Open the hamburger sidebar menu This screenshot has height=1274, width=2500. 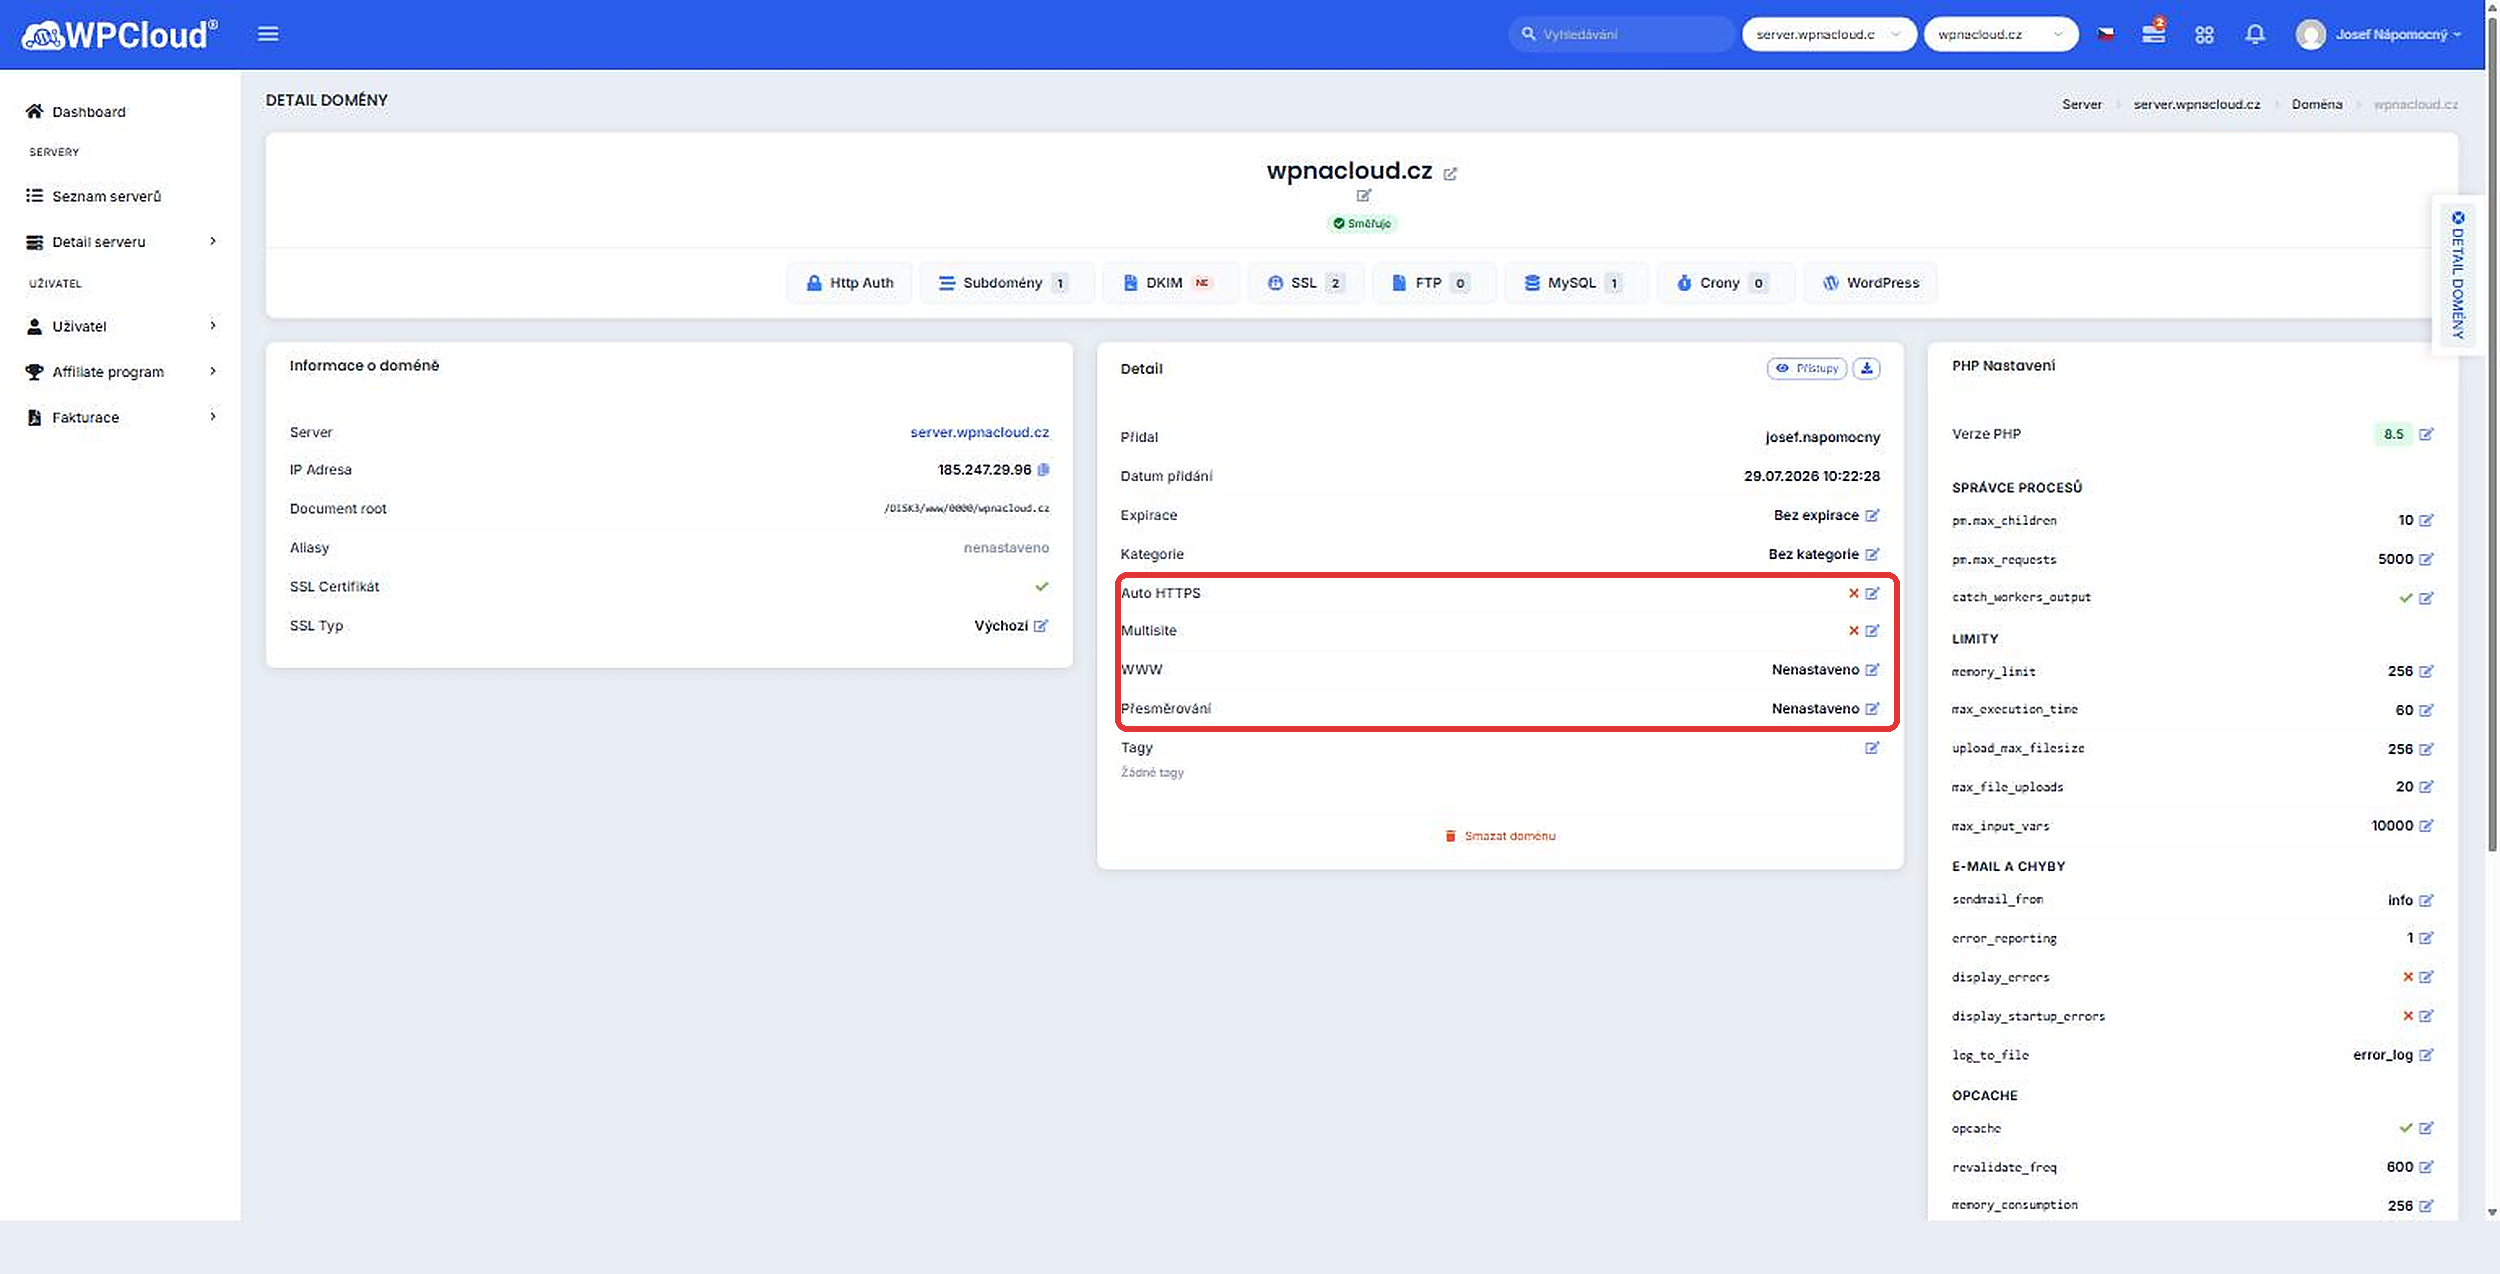pyautogui.click(x=268, y=34)
